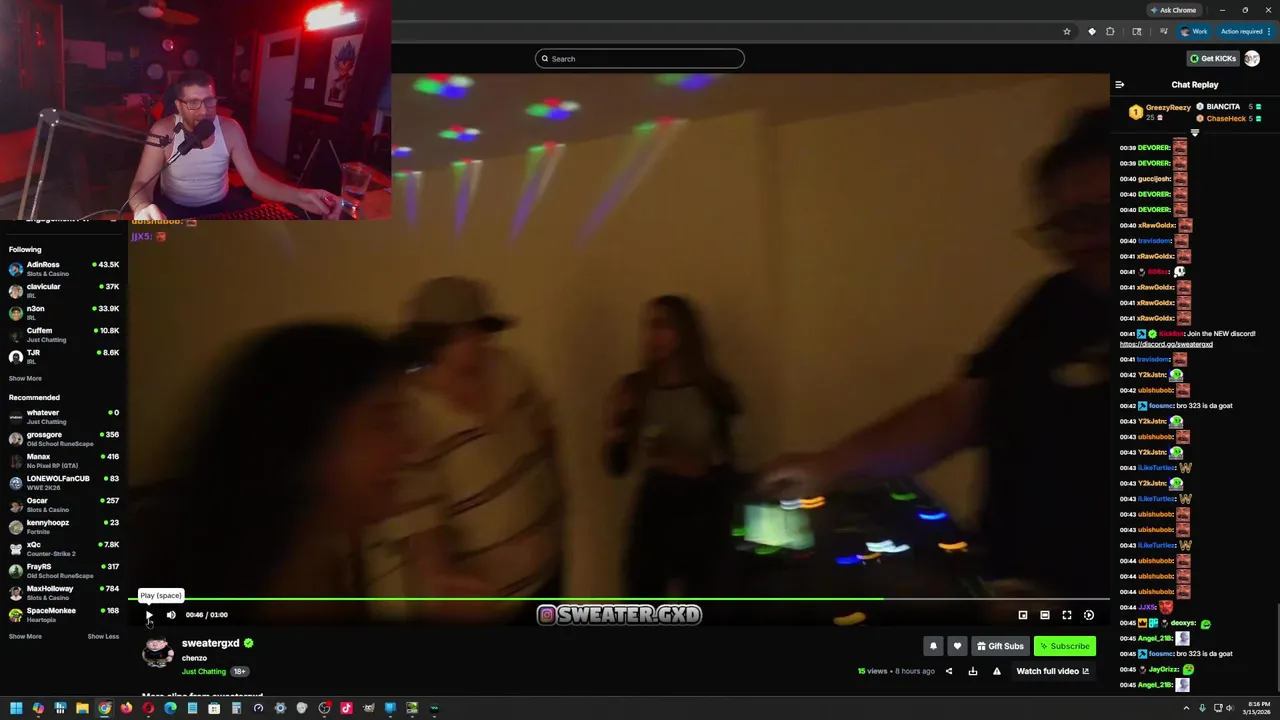
Task: Open SpaceMonkee recommended channel
Action: pos(64,615)
